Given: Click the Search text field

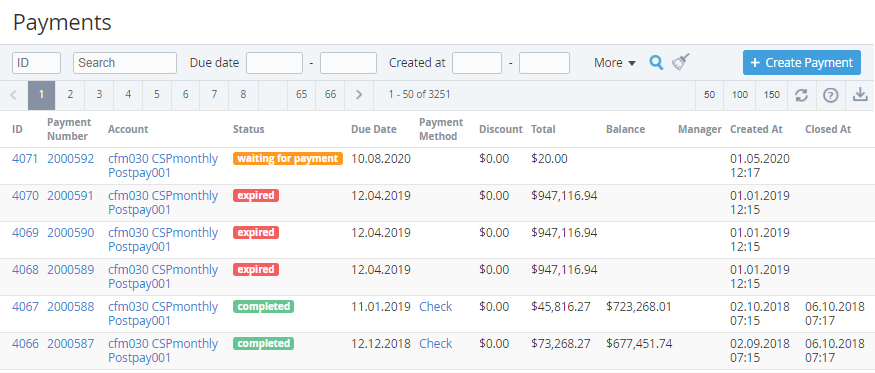Looking at the screenshot, I should click(125, 63).
